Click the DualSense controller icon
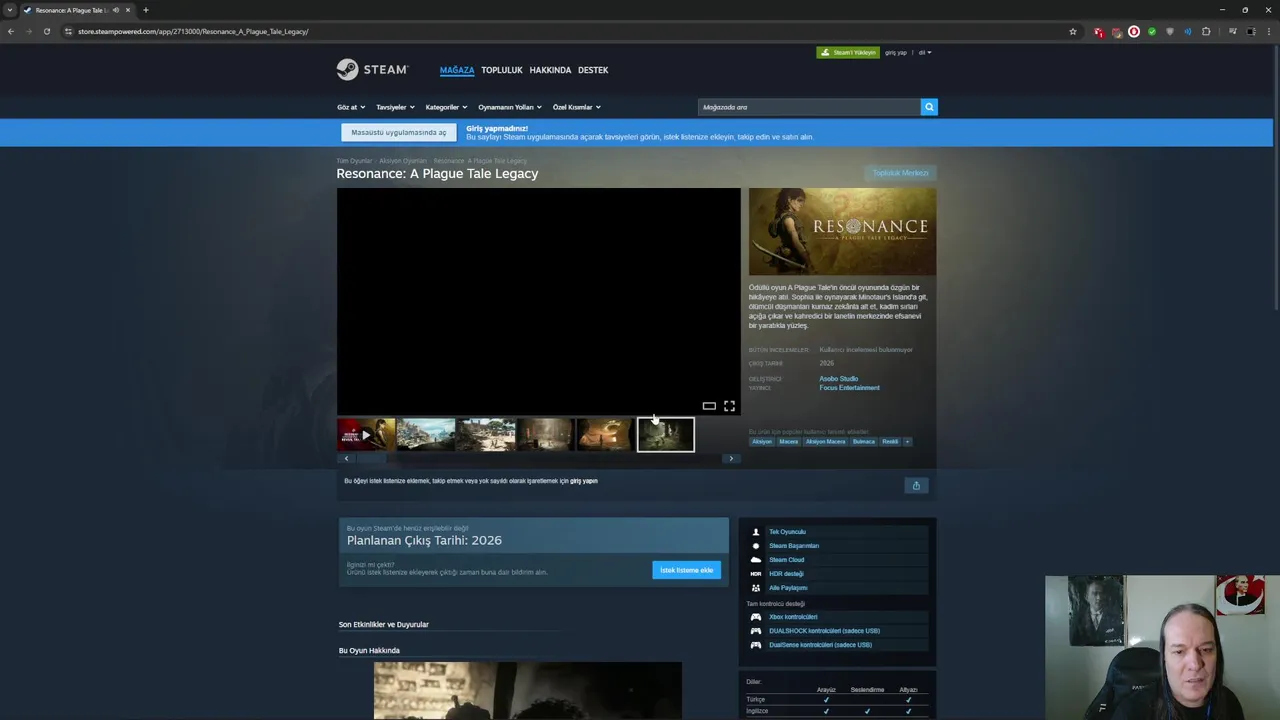 (756, 645)
